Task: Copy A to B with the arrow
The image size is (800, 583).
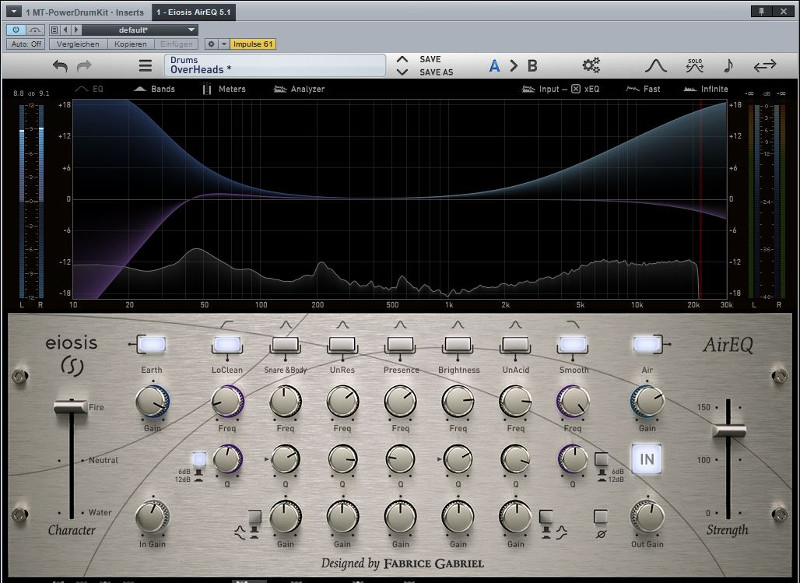Action: click(x=514, y=66)
